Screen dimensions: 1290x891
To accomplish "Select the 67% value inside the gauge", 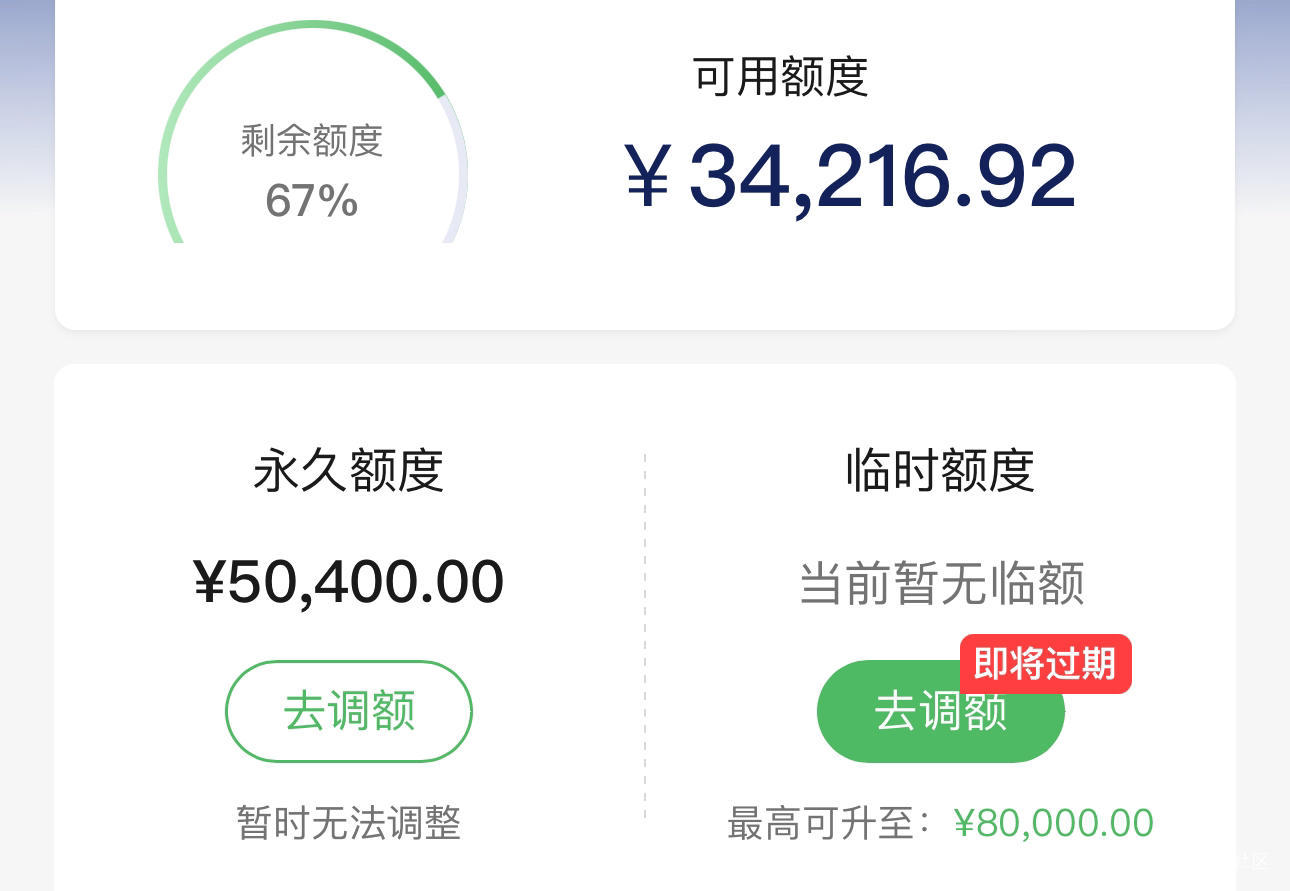I will 312,200.
